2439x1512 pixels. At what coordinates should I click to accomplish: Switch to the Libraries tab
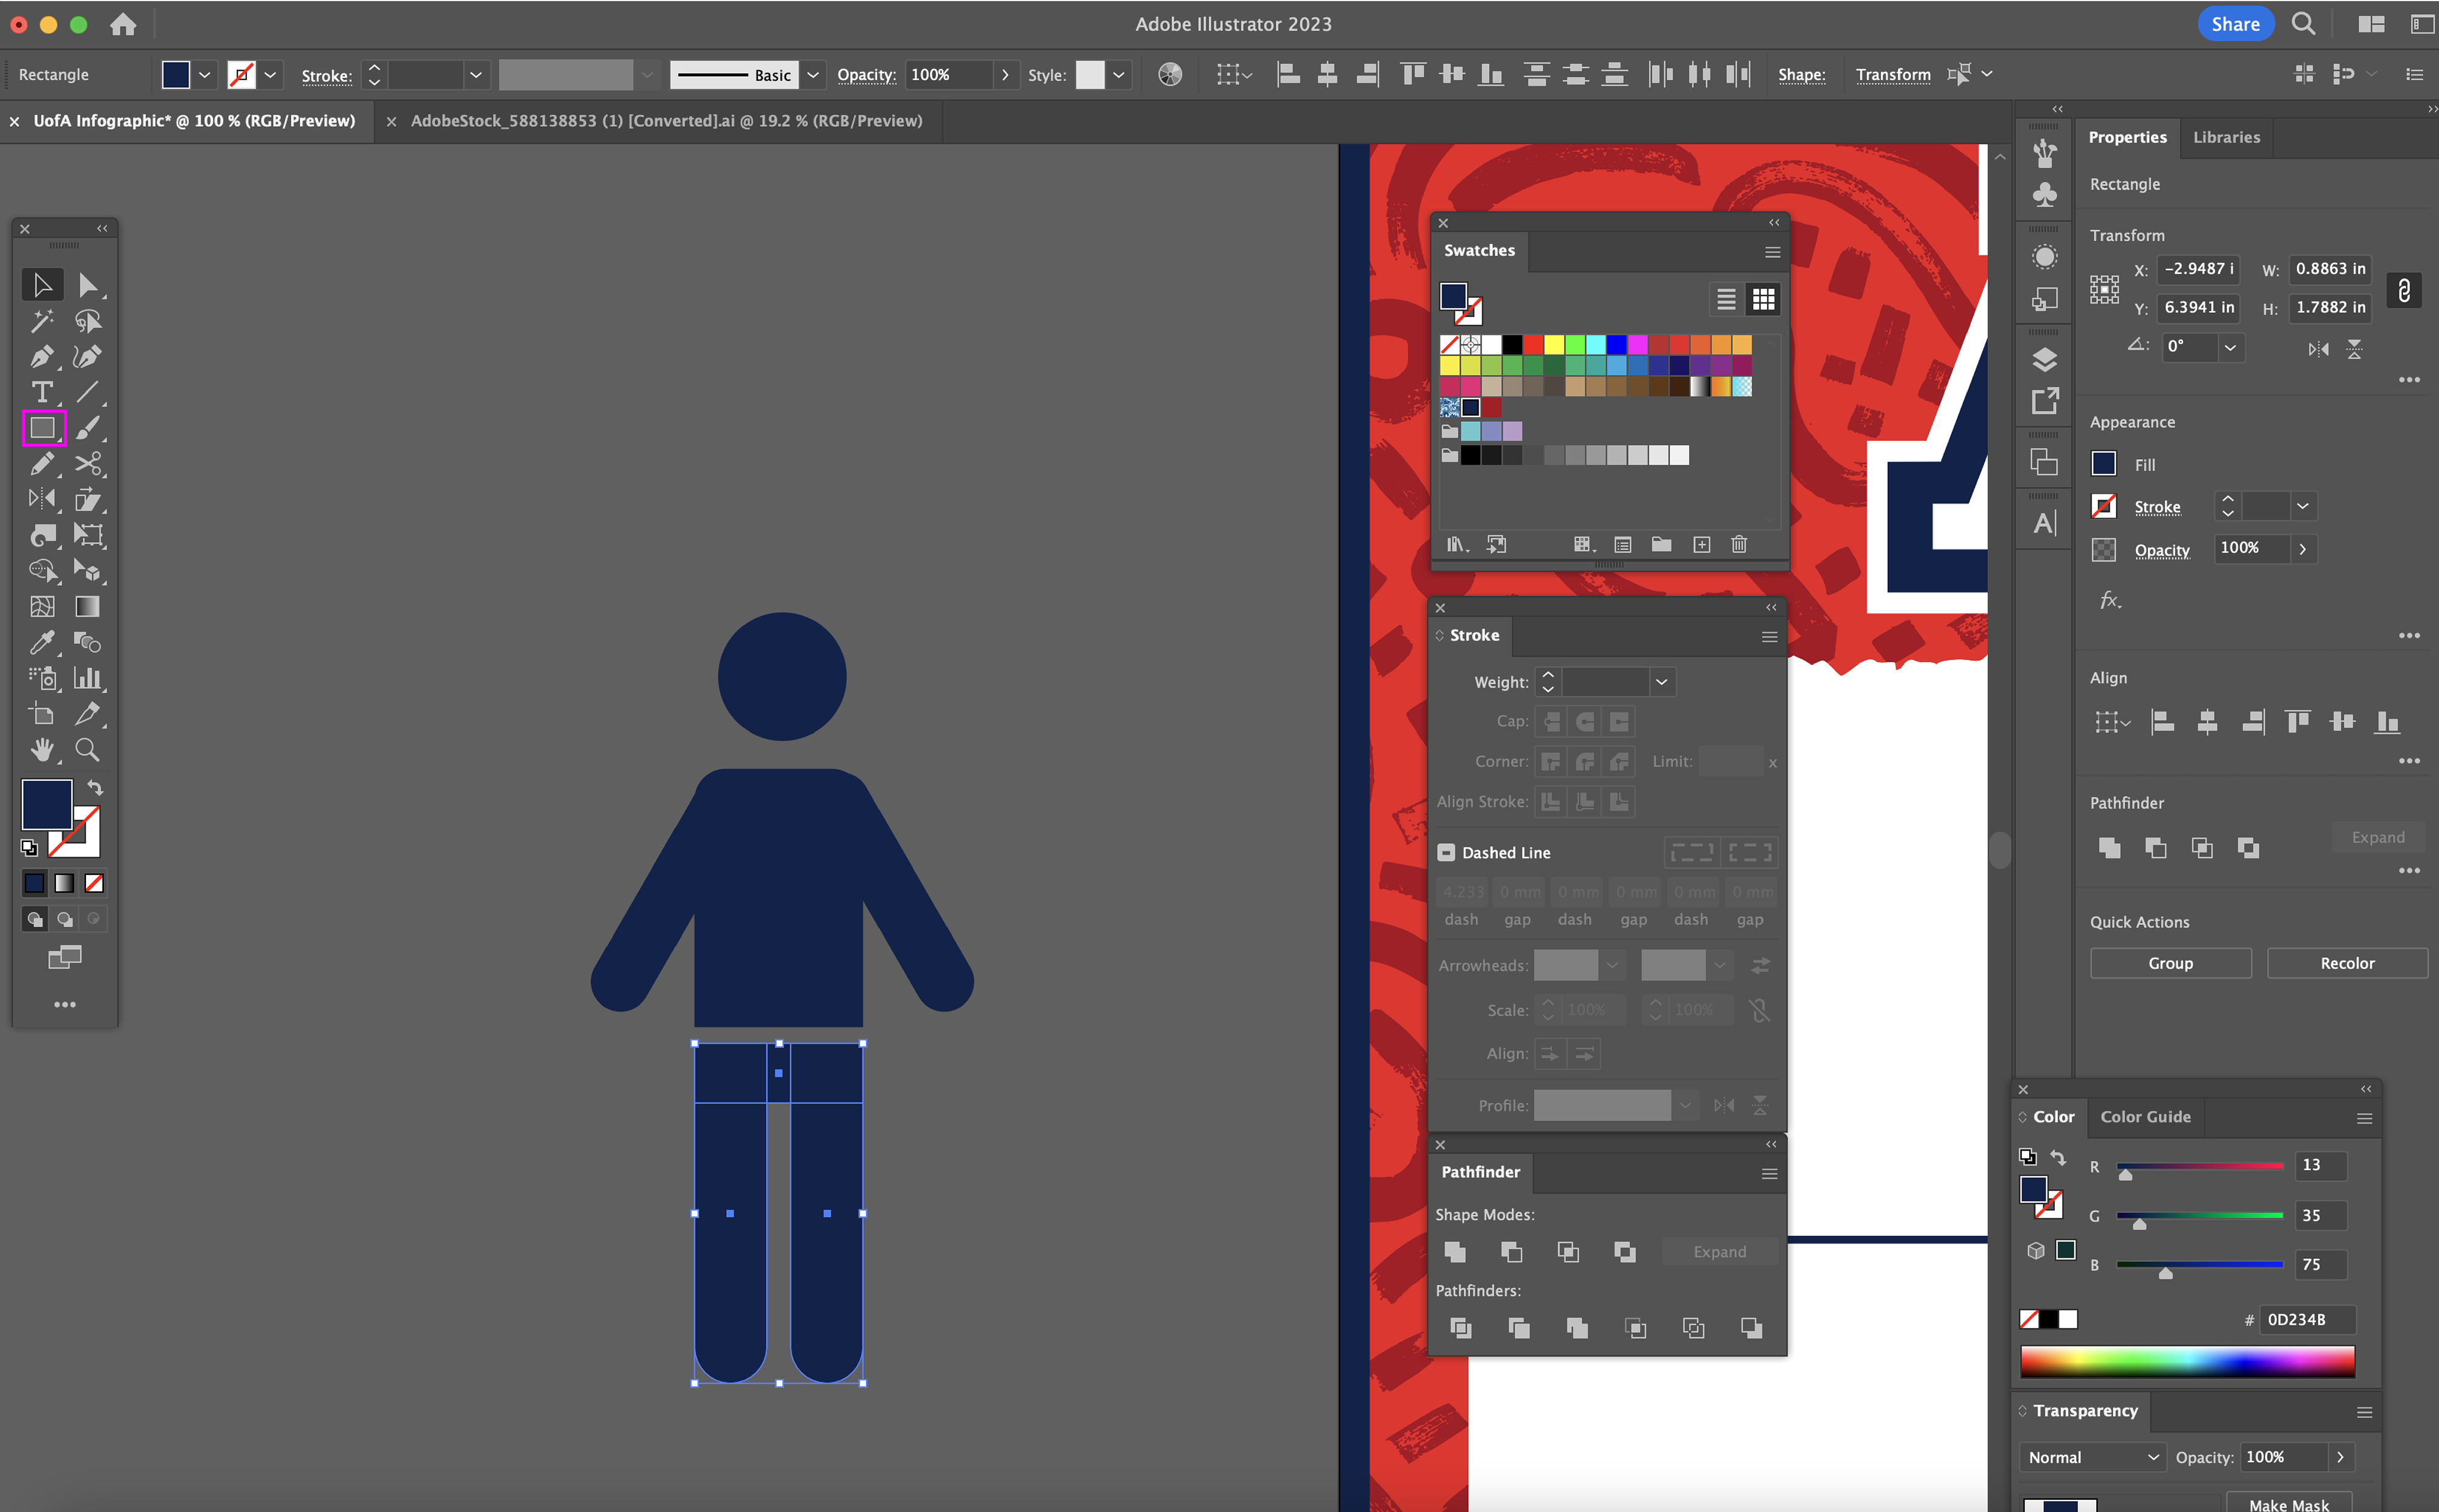pos(2226,137)
